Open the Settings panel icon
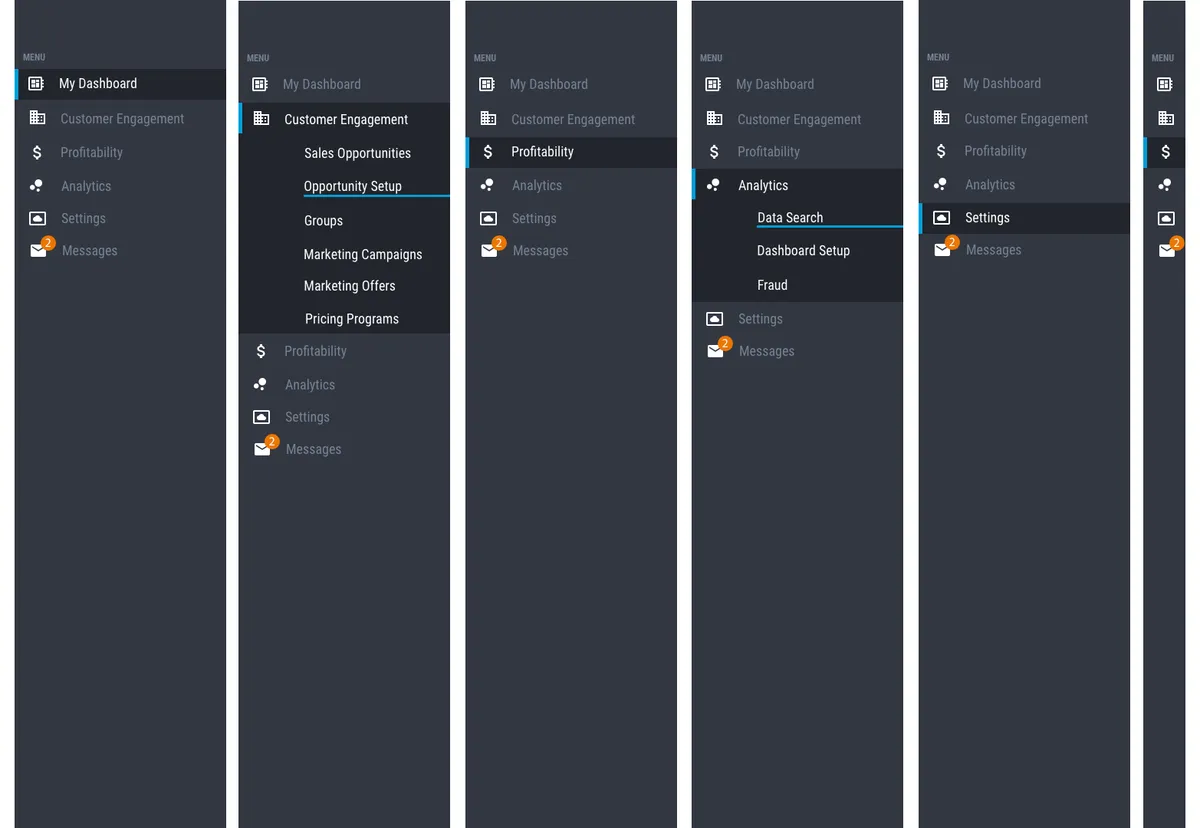The height and width of the screenshot is (828, 1200). pos(36,218)
